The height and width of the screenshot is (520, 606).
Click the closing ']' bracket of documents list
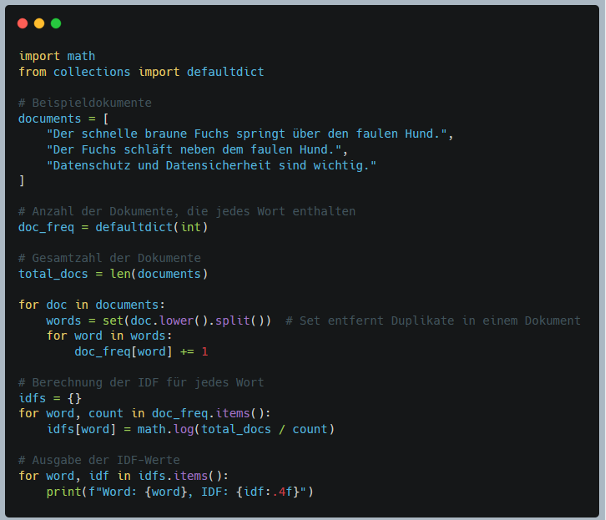pyautogui.click(x=22, y=181)
